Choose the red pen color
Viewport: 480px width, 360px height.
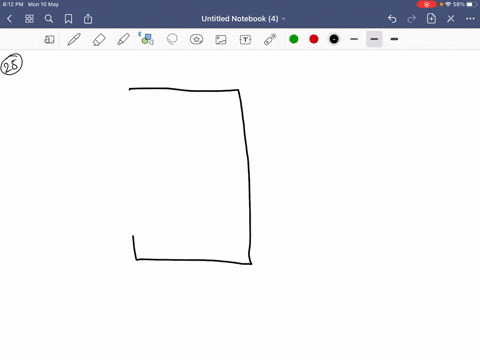coord(314,39)
